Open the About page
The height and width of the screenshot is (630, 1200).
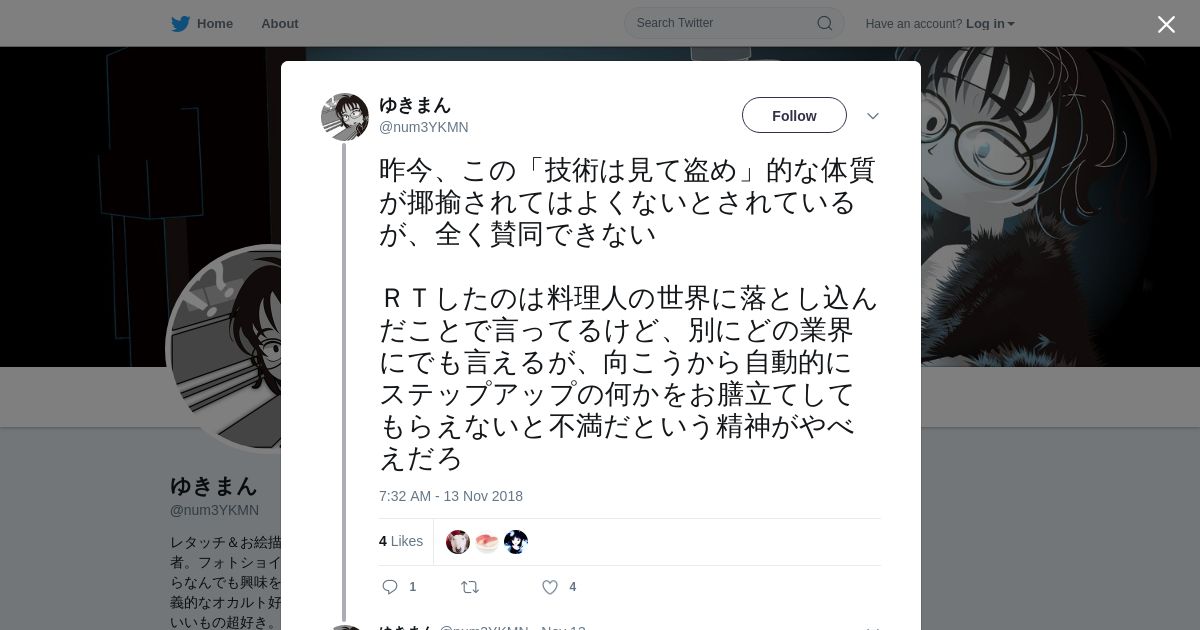[x=280, y=23]
